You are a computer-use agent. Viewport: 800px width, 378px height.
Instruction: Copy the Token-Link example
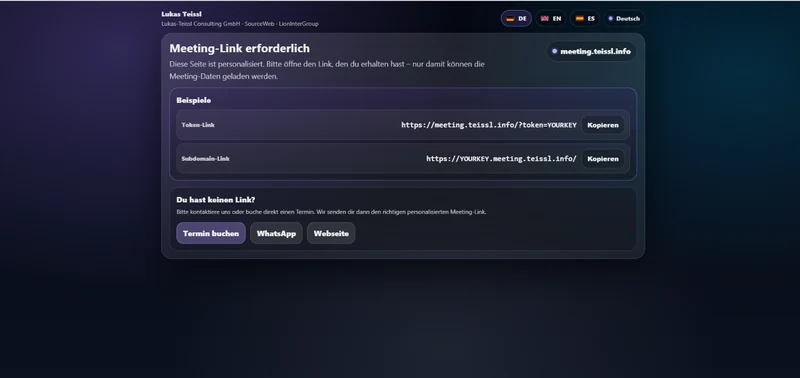(603, 125)
